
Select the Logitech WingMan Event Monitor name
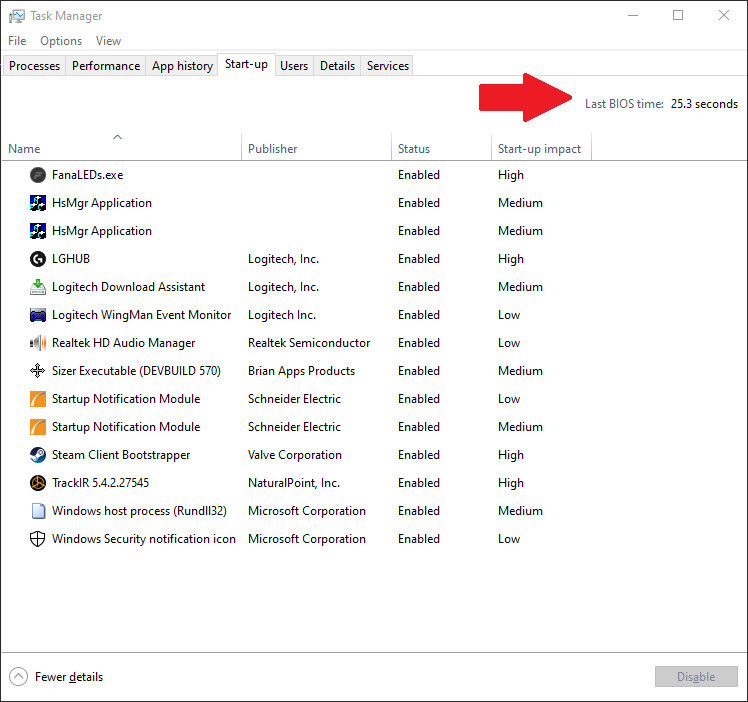coord(141,315)
